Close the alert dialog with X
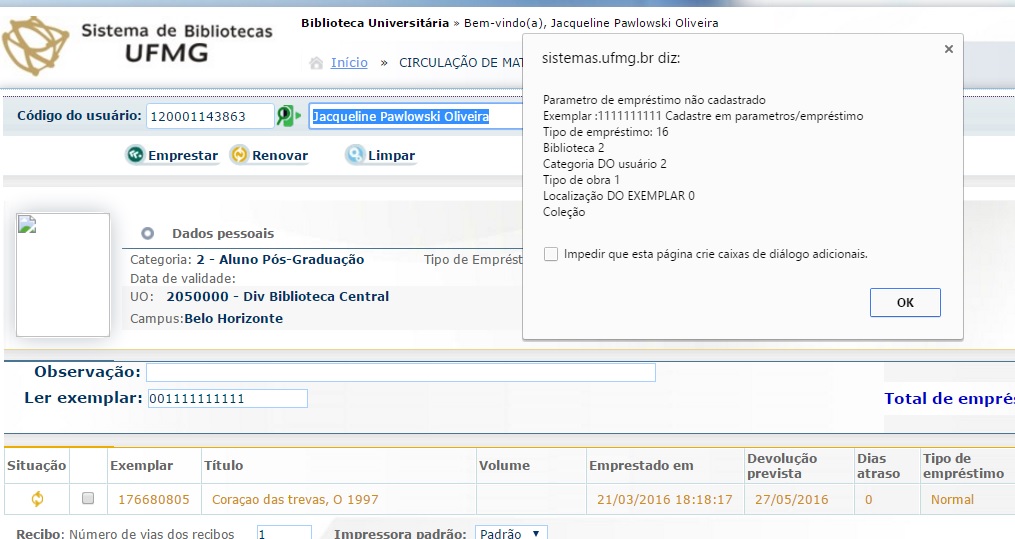 click(x=947, y=50)
